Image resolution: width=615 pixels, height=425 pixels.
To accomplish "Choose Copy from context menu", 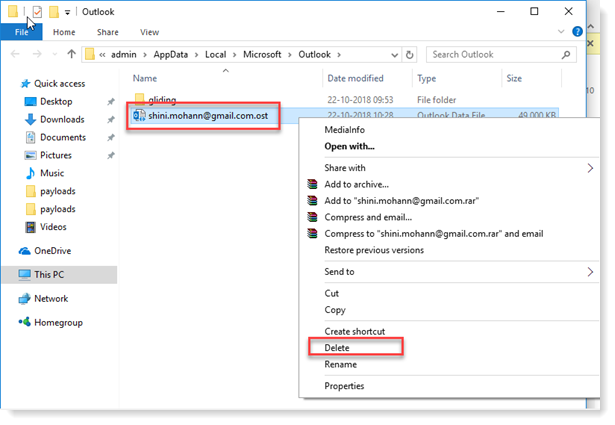I will (335, 310).
